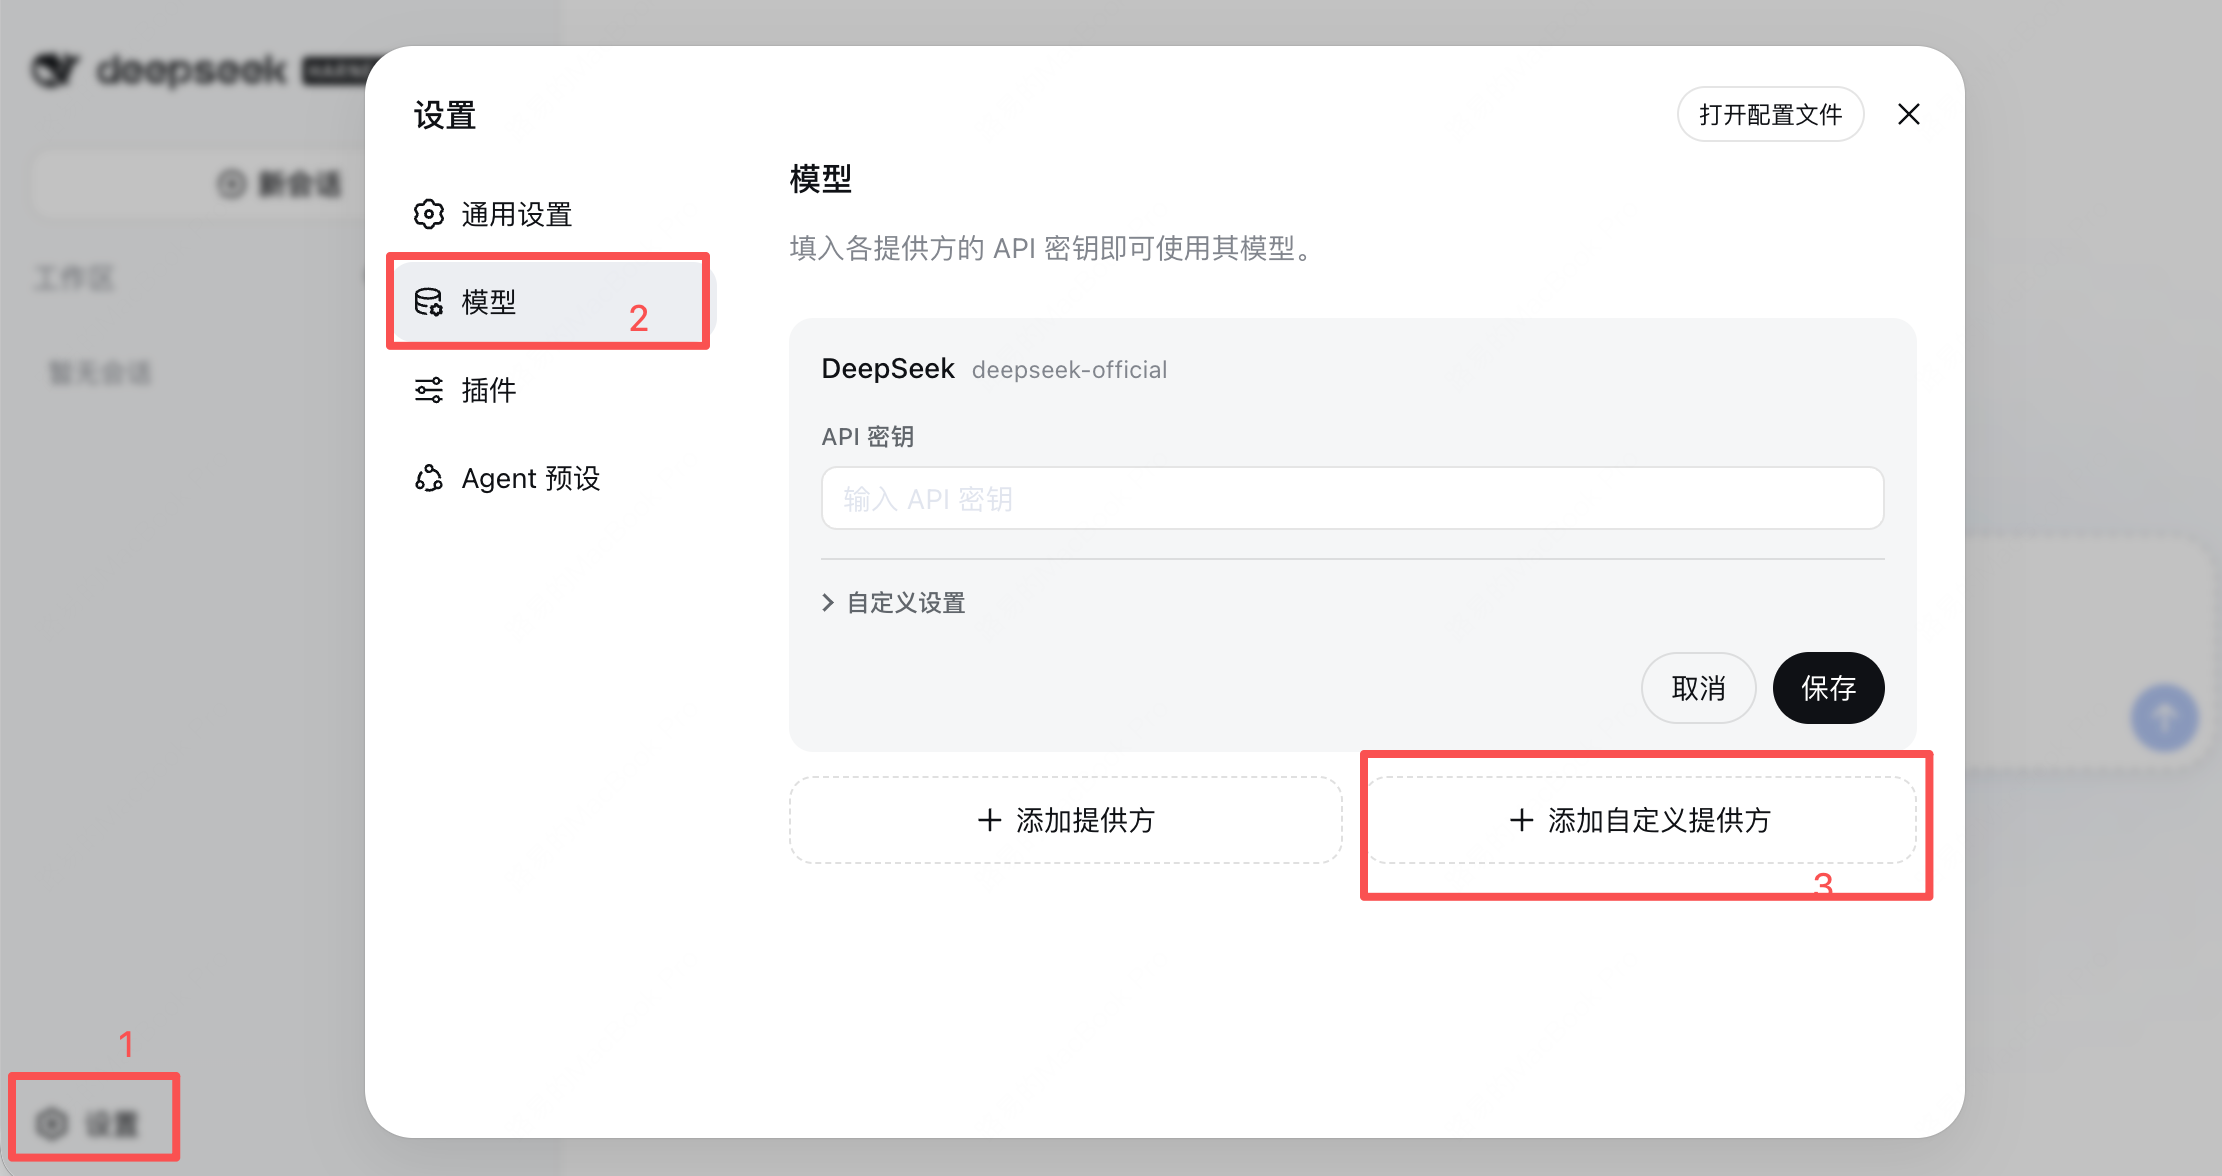This screenshot has width=2222, height=1176.
Task: Click 添加提供方 add provider button
Action: tap(1065, 820)
